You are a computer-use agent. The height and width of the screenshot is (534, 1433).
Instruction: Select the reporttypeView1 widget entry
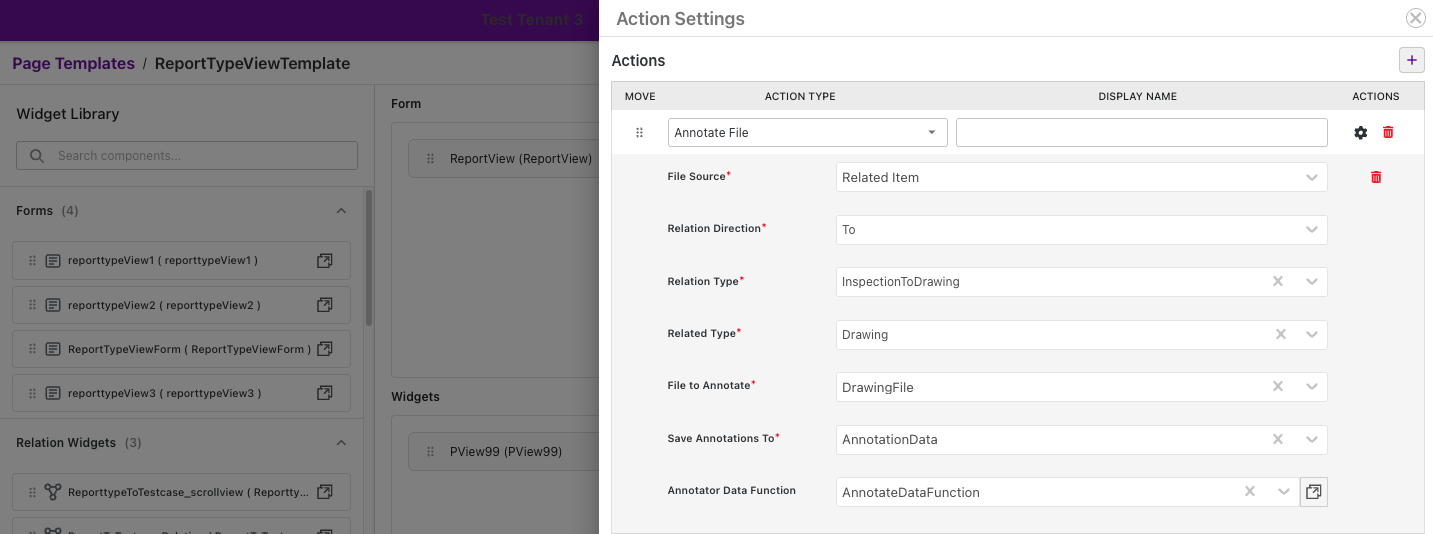[x=182, y=260]
